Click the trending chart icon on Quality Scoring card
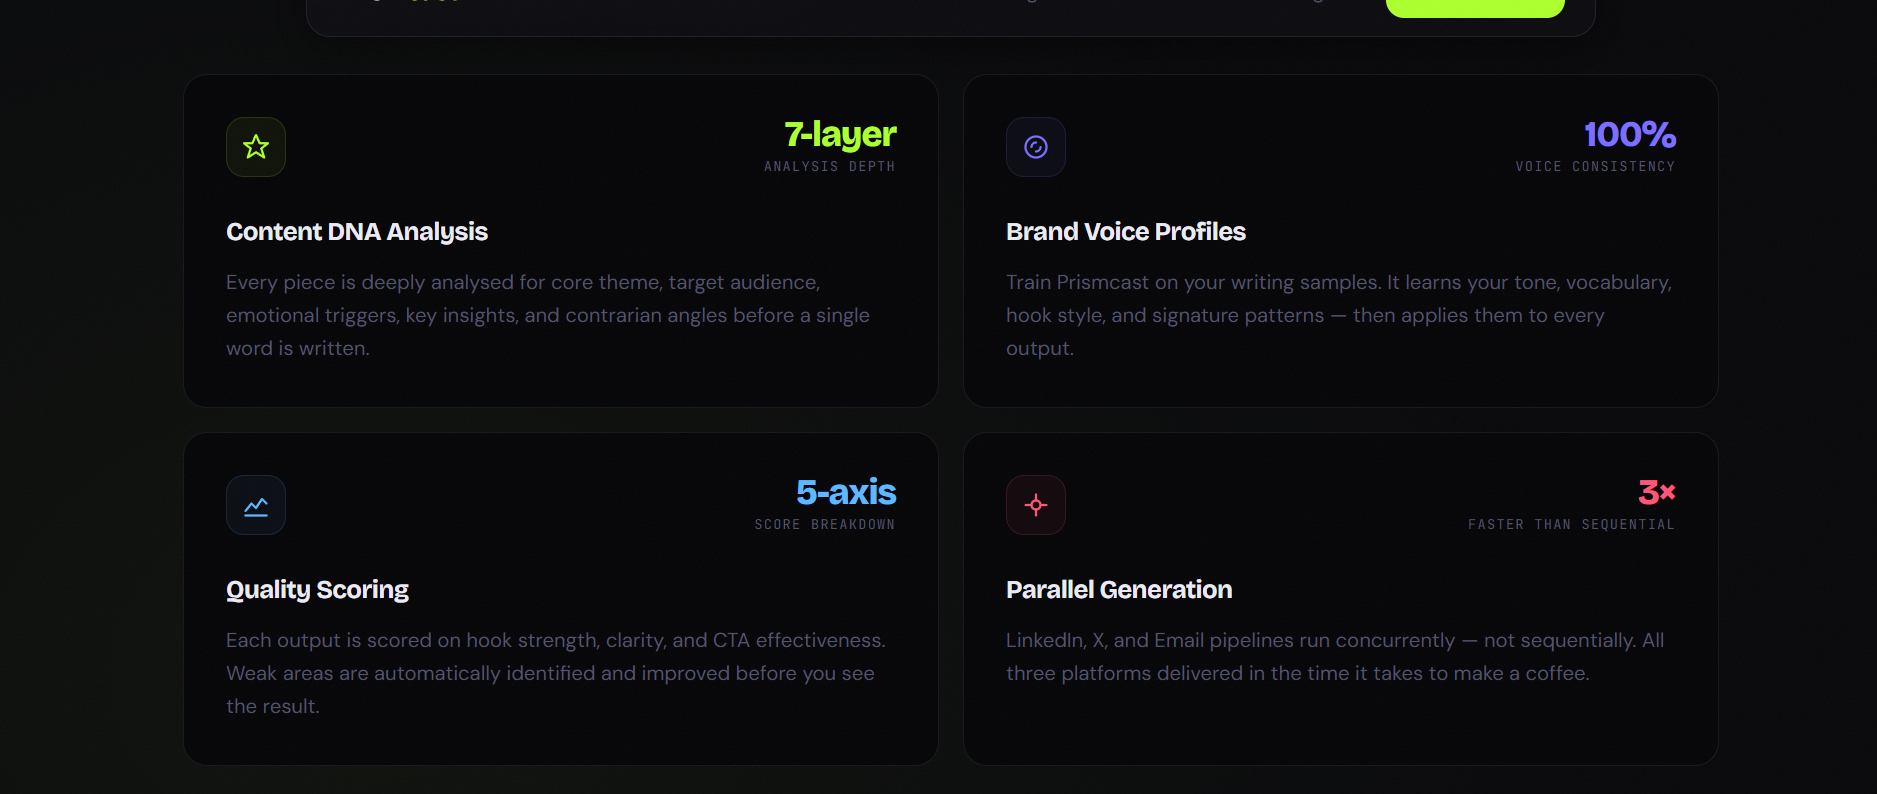Screen dimensions: 1877x794 click(256, 505)
